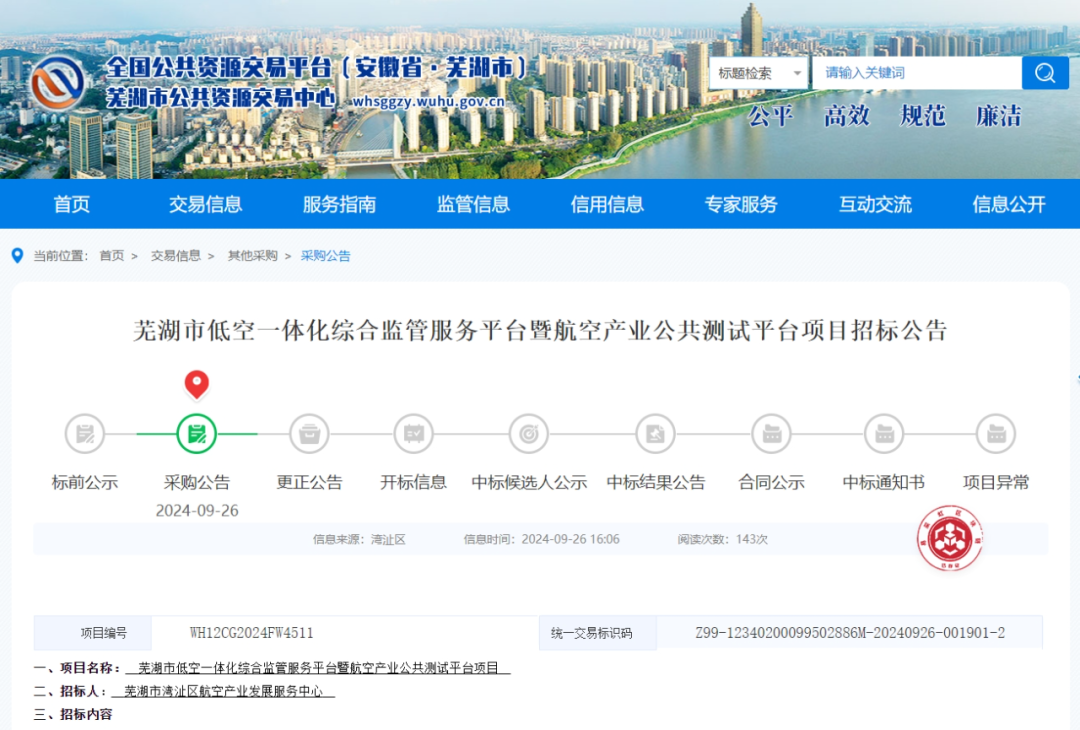
Task: Open the 合同公示 stage icon
Action: pyautogui.click(x=771, y=433)
